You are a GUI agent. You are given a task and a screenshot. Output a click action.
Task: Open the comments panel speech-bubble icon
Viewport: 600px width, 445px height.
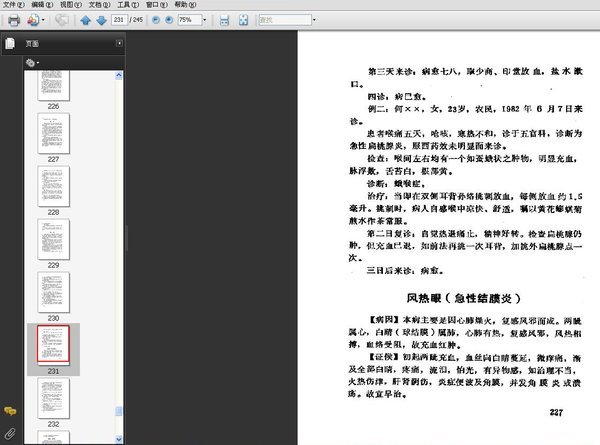[x=10, y=411]
